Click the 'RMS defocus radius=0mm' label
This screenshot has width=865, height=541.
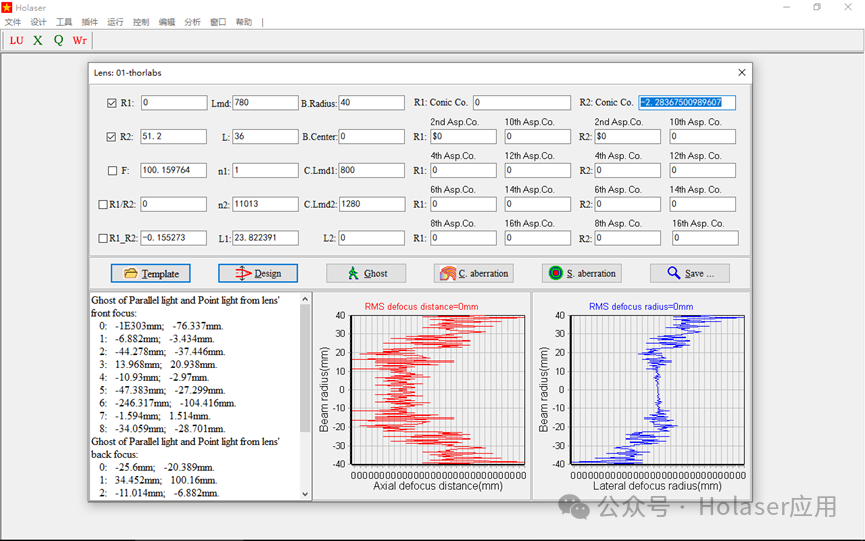(x=641, y=307)
